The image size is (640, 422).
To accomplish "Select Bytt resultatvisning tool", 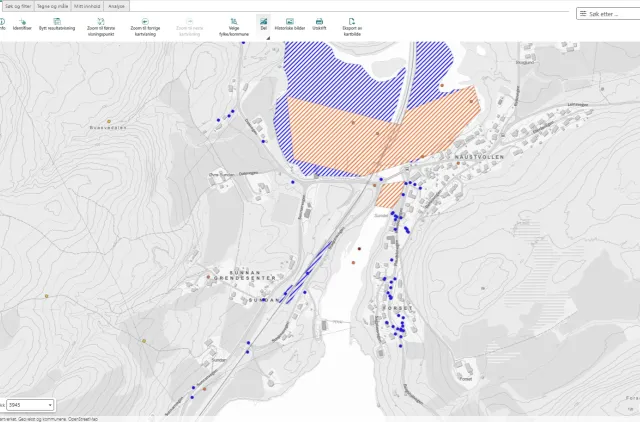I will click(57, 21).
